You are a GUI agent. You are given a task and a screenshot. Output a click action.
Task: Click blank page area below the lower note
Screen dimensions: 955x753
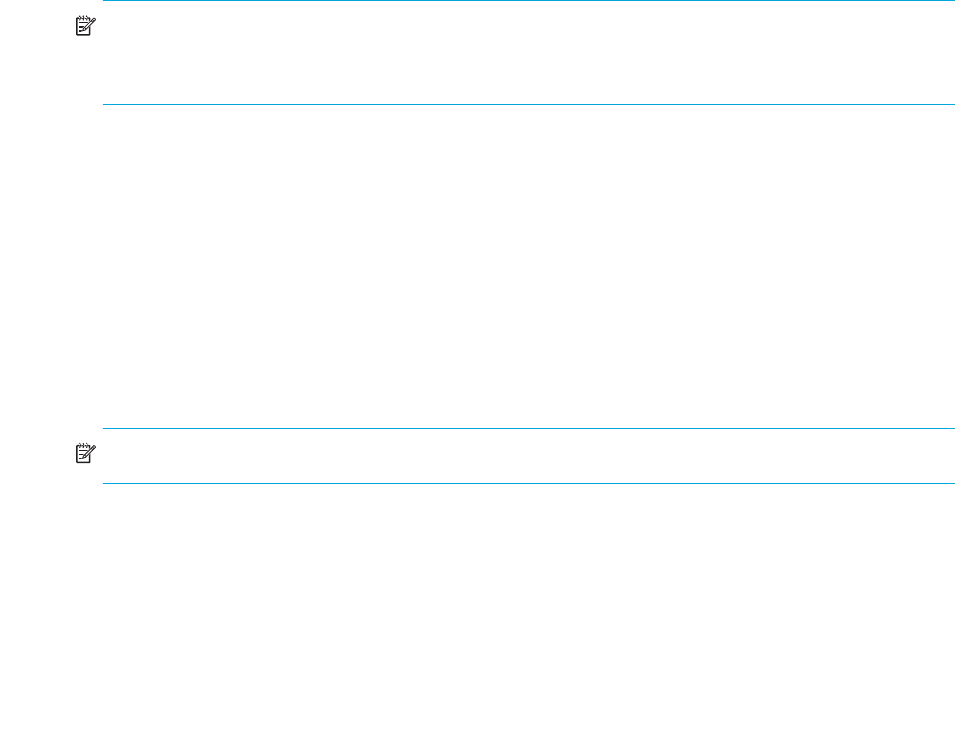coord(529,618)
